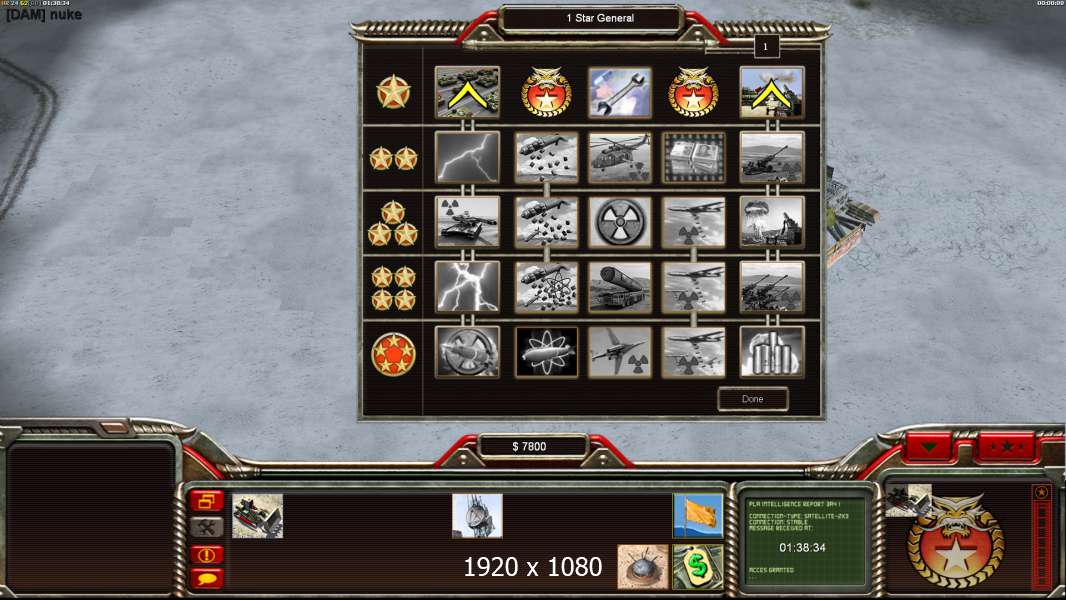Select the tank Training promotion with chevron
Screen dimensions: 1066x600
[x=467, y=92]
